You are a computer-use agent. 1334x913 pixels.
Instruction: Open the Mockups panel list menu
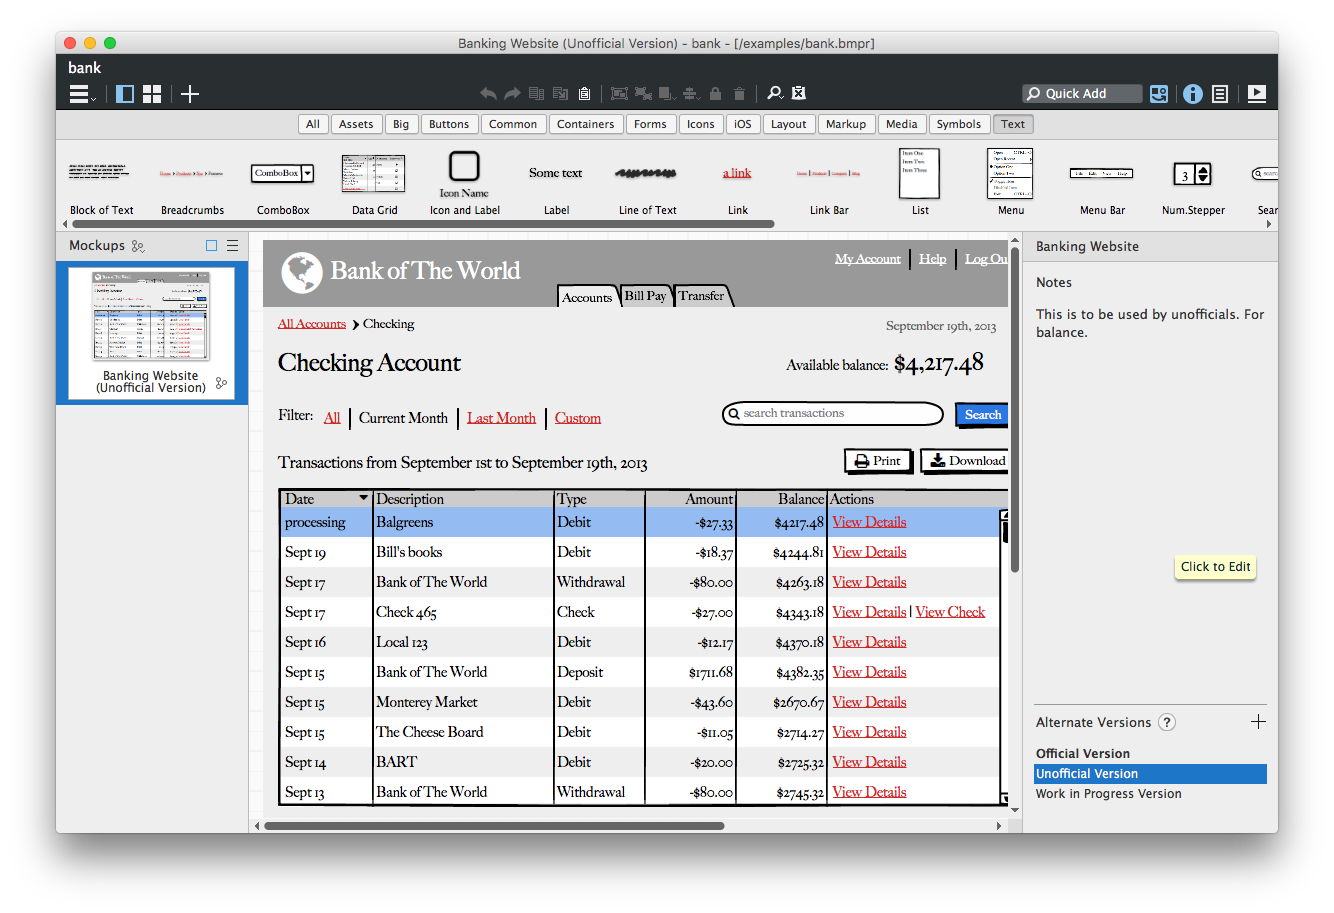pyautogui.click(x=232, y=246)
